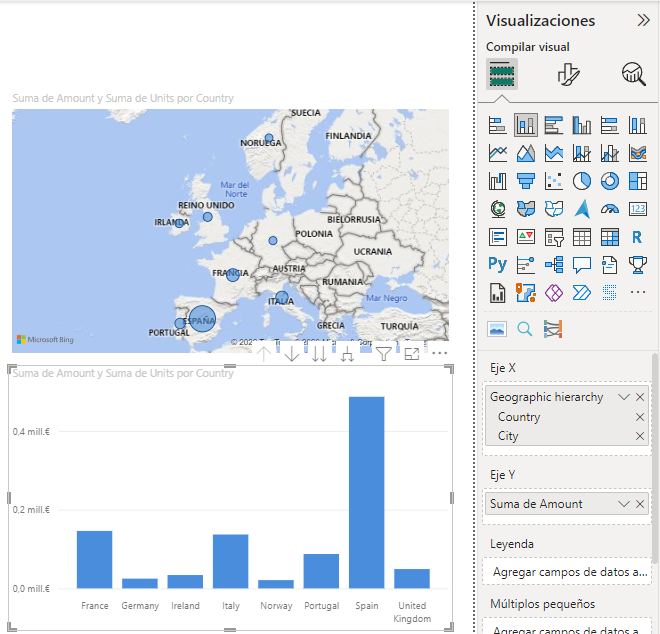This screenshot has width=660, height=634.
Task: Add a scatter chart visual
Action: point(554,181)
